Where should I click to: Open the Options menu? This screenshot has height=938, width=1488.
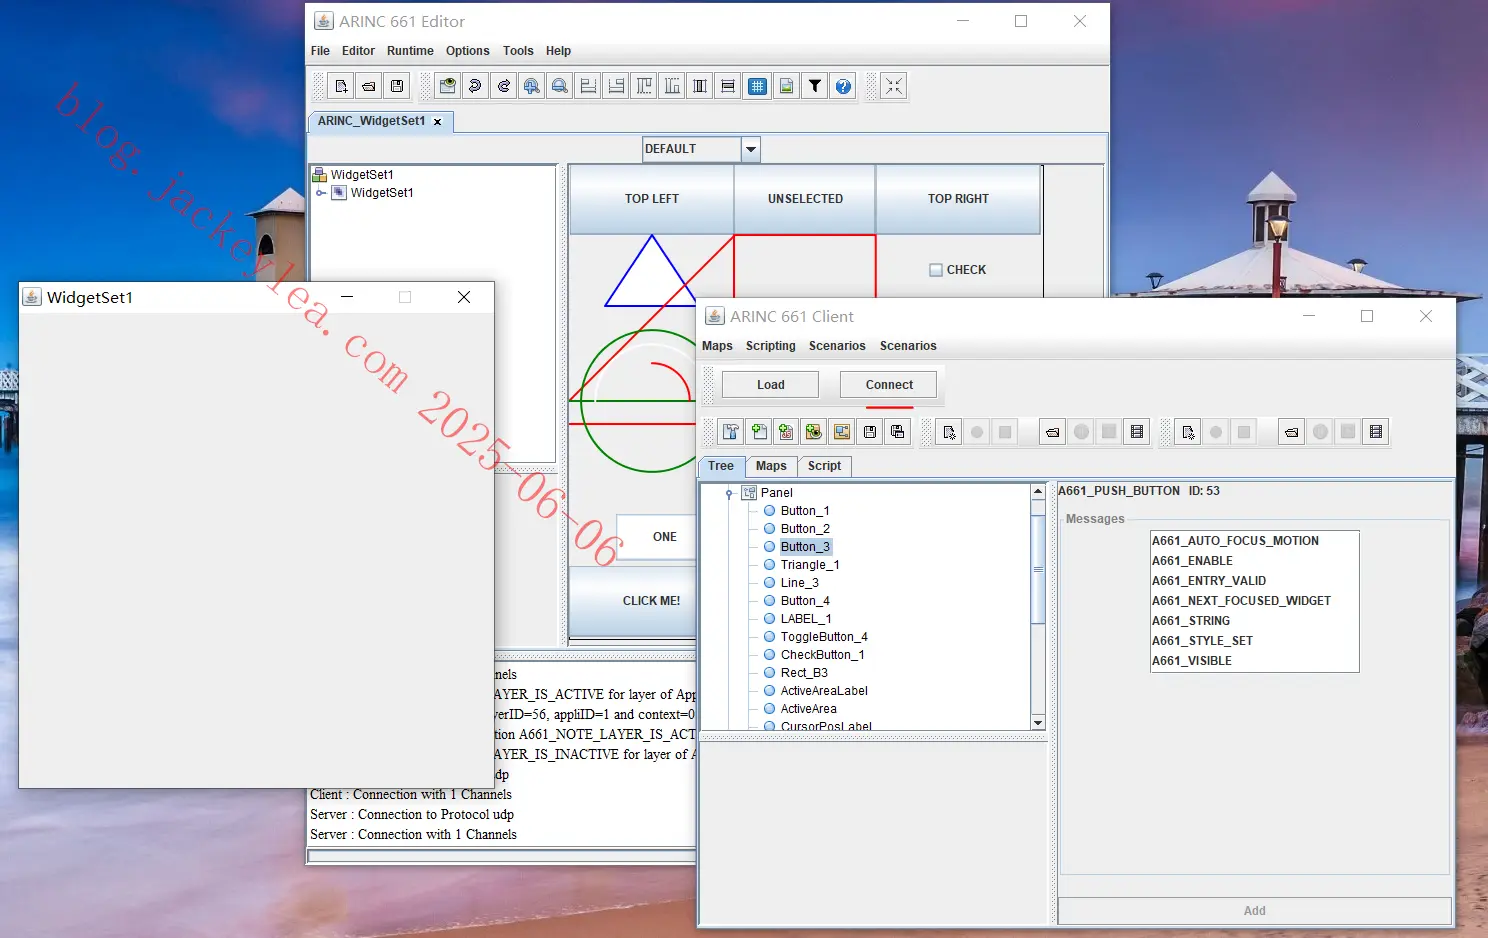point(467,51)
